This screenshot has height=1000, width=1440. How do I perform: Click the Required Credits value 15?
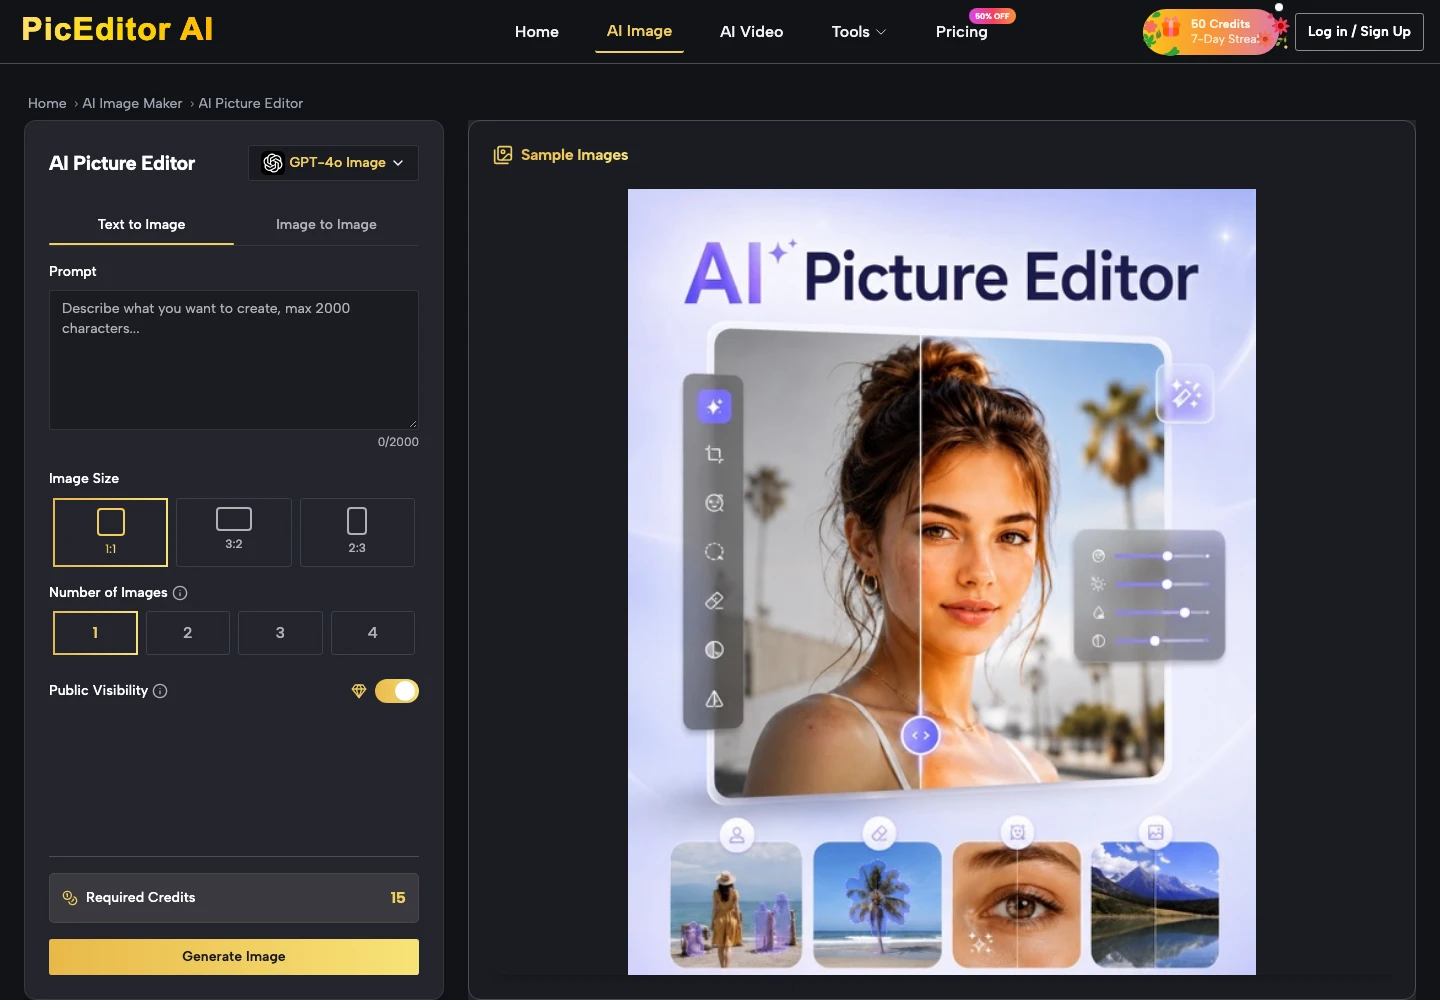pos(398,898)
